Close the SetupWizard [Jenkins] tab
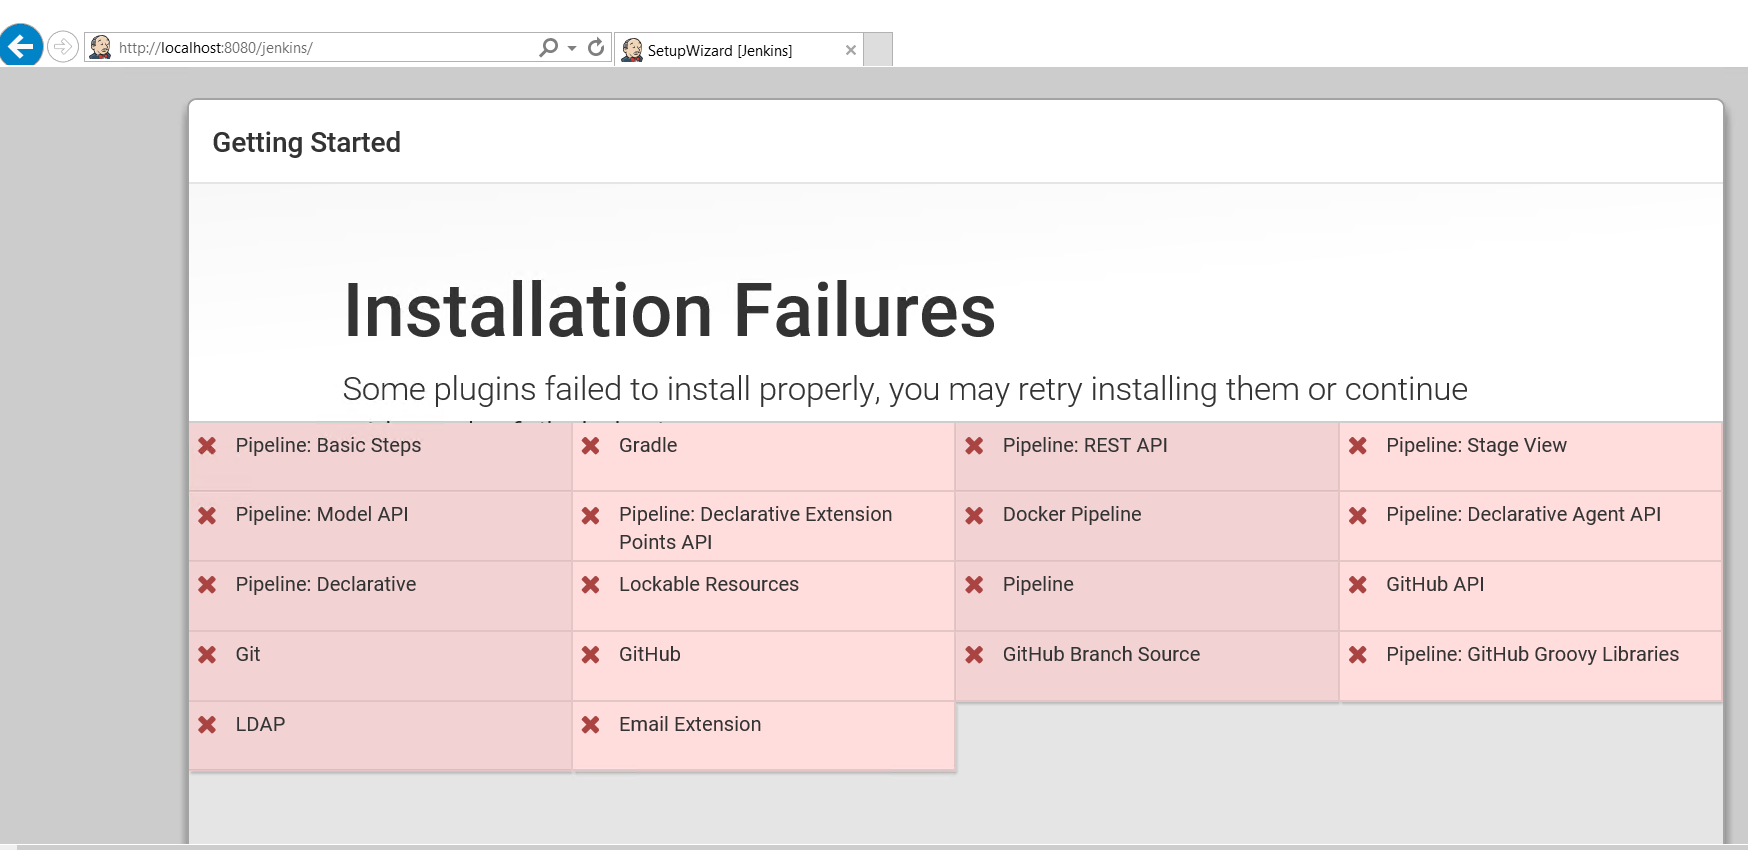The width and height of the screenshot is (1748, 850). pos(851,50)
